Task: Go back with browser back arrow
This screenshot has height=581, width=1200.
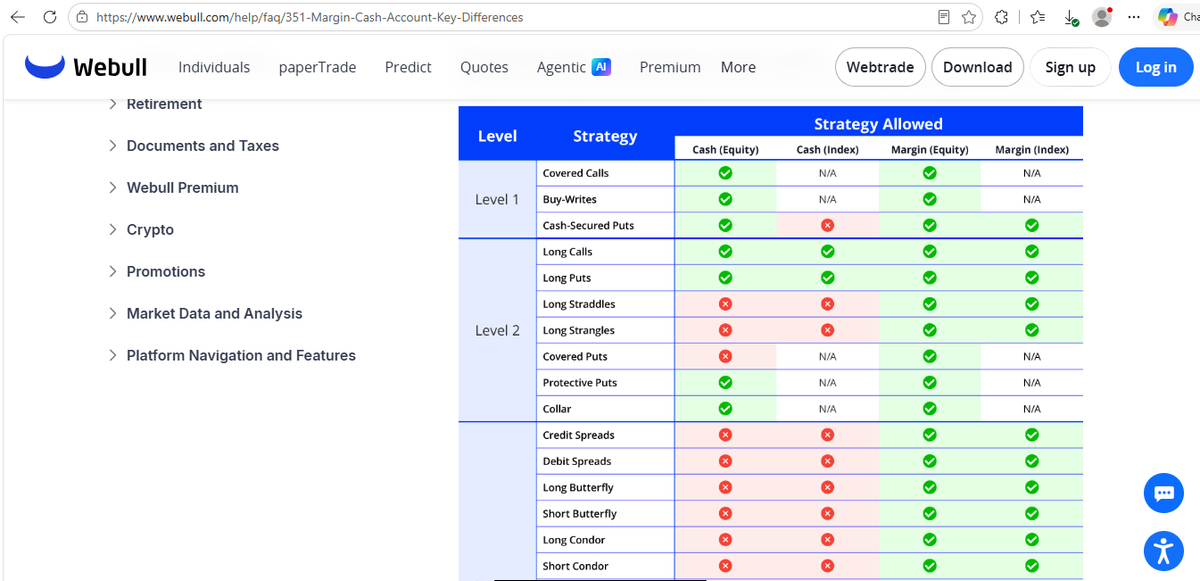Action: 17,17
